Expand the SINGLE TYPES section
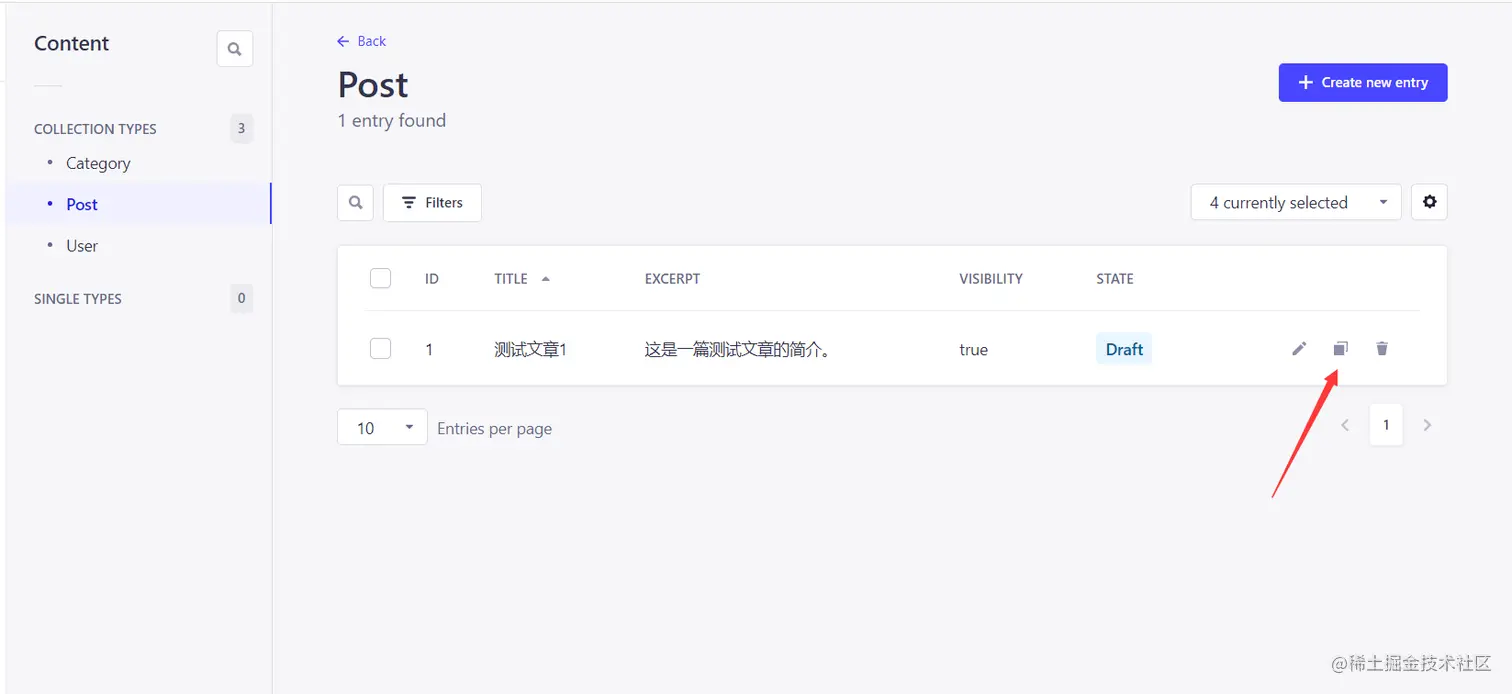This screenshot has width=1512, height=694. coord(78,298)
